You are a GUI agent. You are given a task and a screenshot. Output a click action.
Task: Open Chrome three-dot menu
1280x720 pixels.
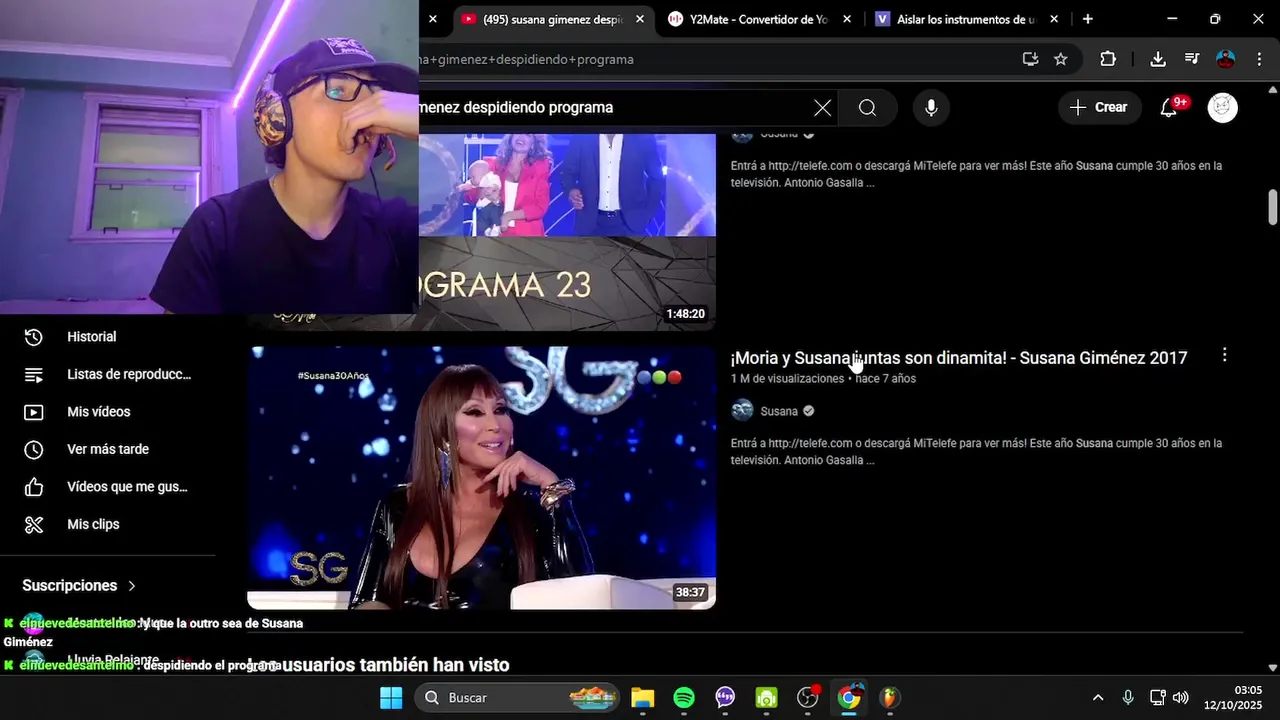click(1259, 59)
